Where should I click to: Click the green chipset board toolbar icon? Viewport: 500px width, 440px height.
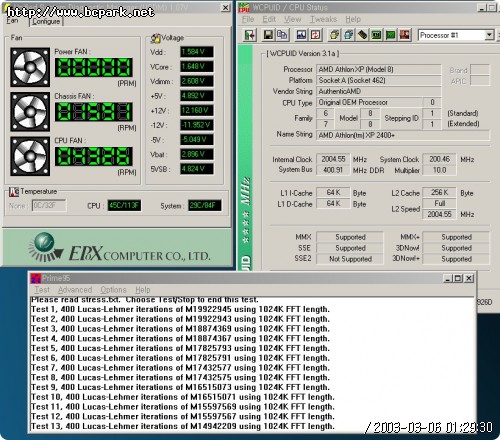tap(377, 35)
